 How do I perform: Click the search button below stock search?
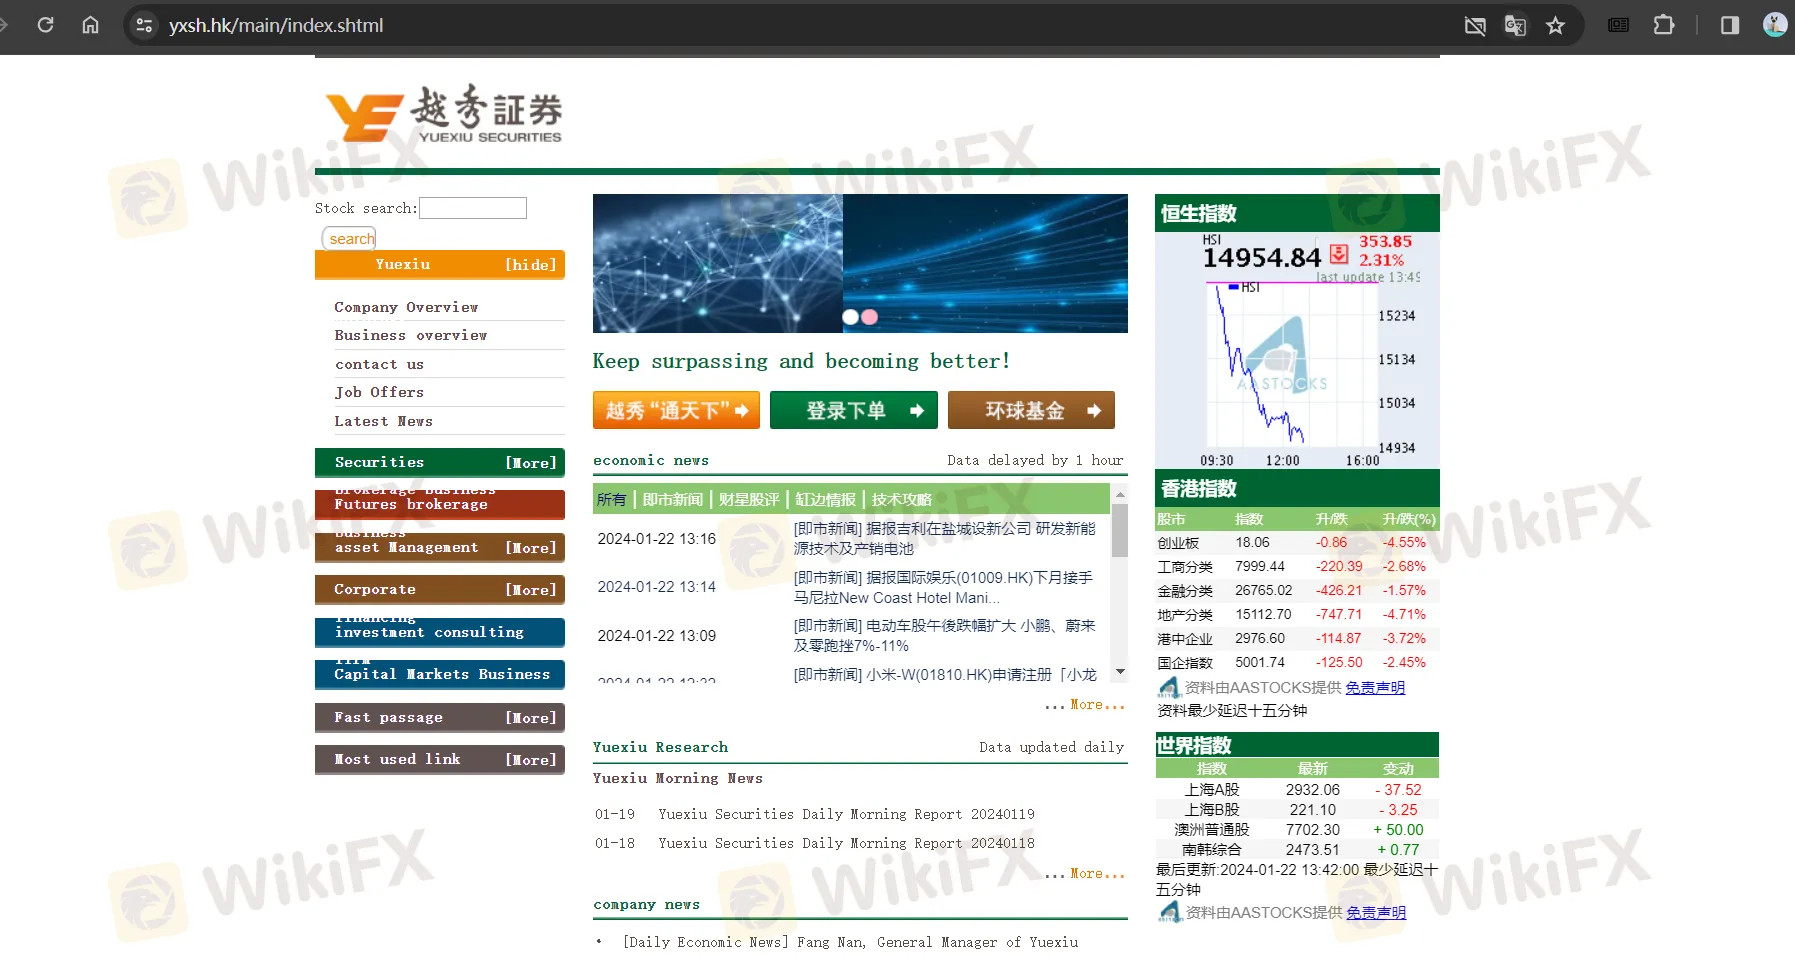(349, 238)
